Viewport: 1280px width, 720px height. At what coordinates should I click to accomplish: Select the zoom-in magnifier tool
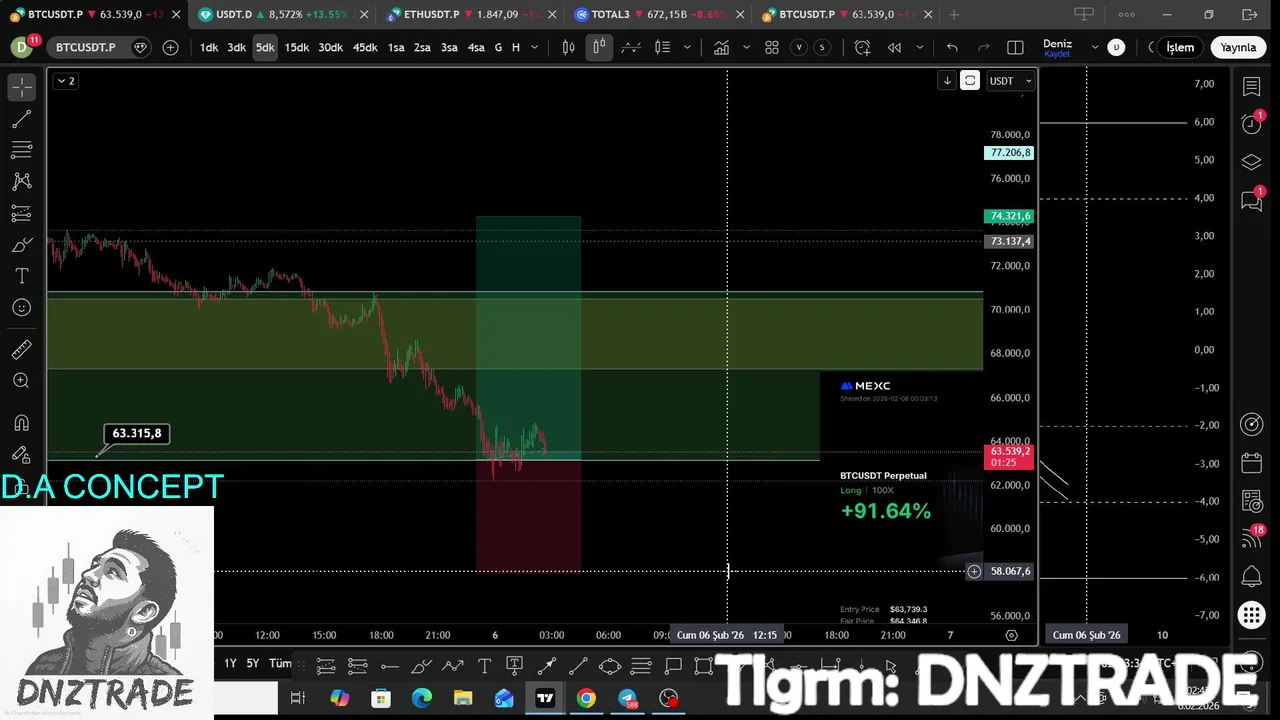[x=21, y=381]
